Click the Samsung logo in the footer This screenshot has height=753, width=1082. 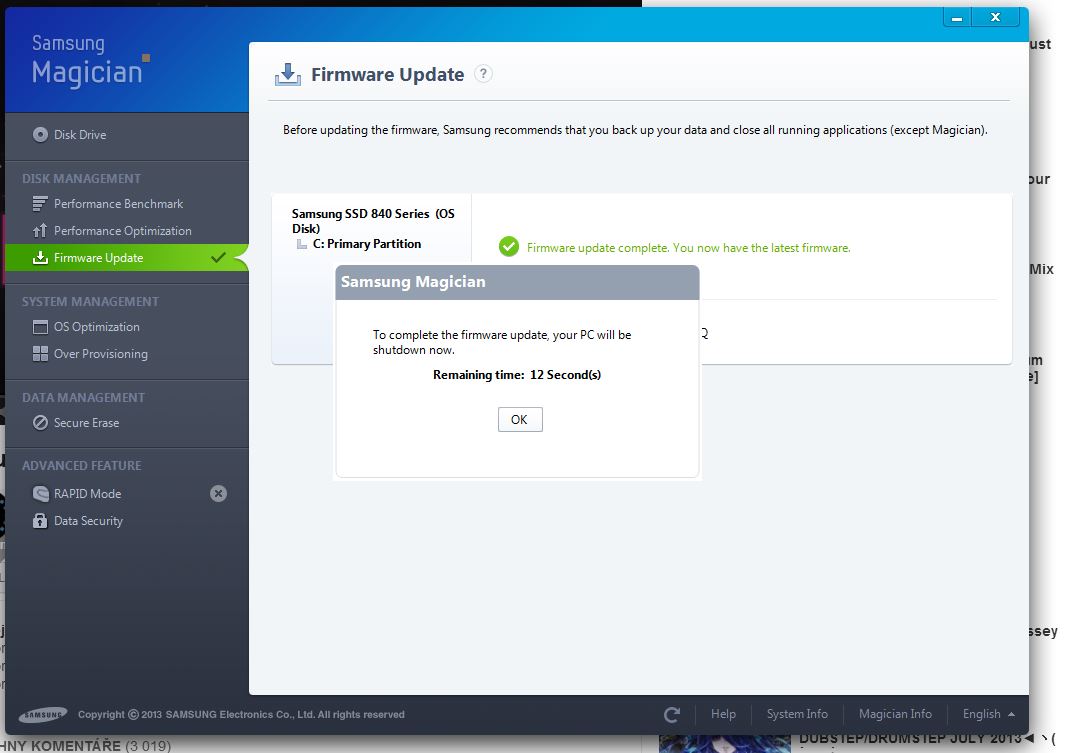point(43,714)
